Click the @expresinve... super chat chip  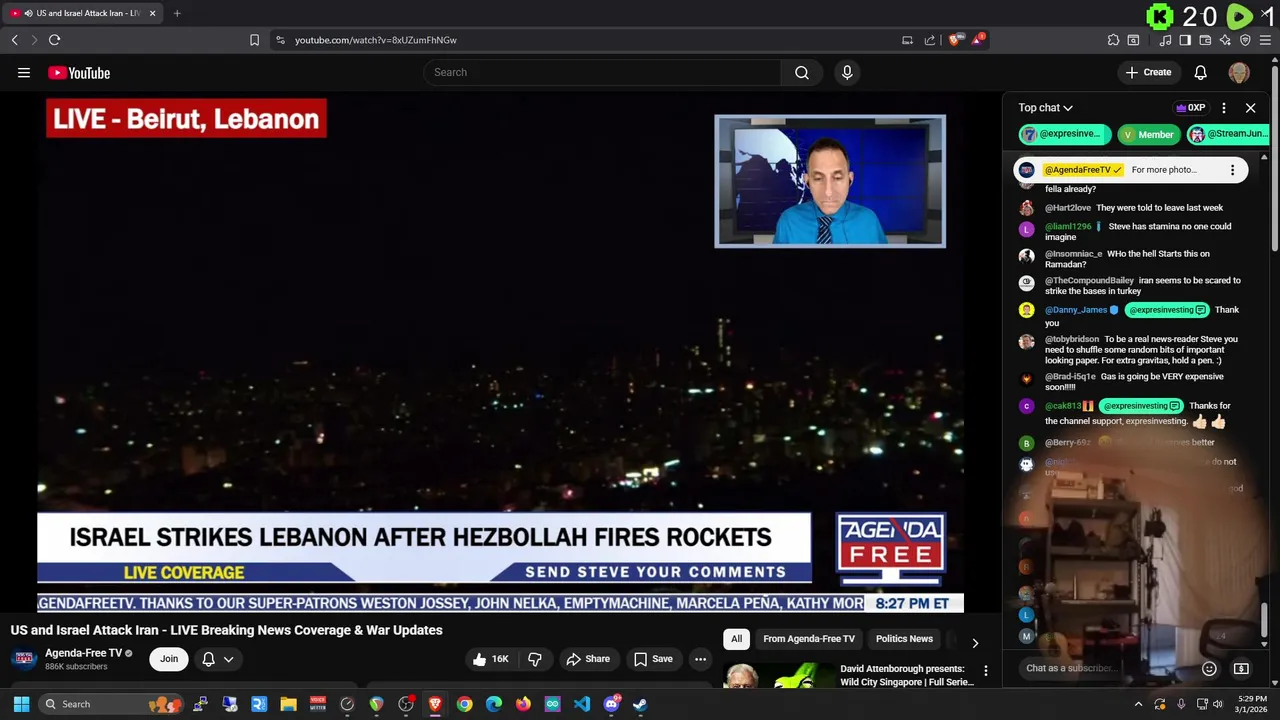(x=1065, y=134)
